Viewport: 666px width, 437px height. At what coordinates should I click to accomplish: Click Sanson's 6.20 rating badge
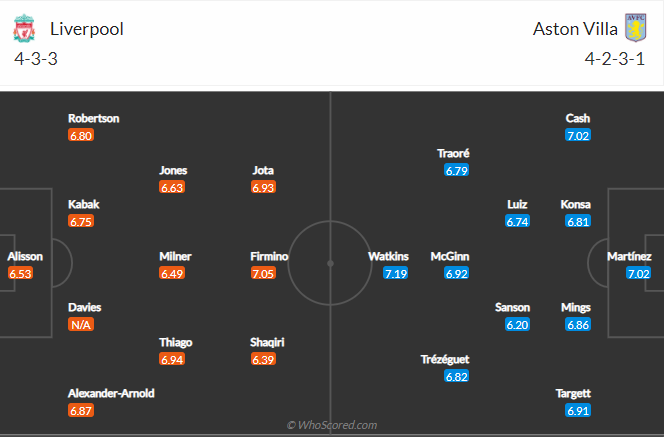[x=517, y=325]
